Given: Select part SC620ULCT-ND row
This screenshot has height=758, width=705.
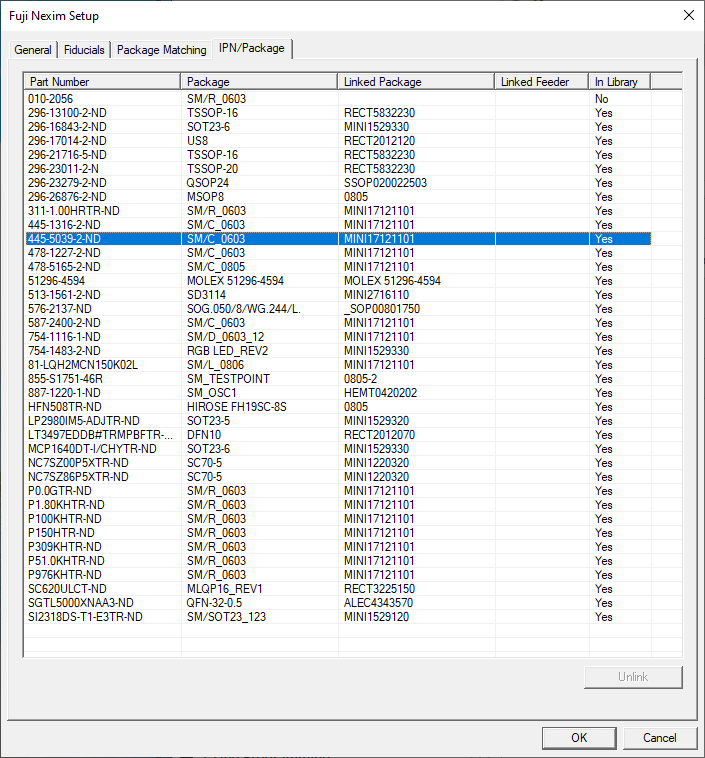Looking at the screenshot, I should pyautogui.click(x=338, y=589).
